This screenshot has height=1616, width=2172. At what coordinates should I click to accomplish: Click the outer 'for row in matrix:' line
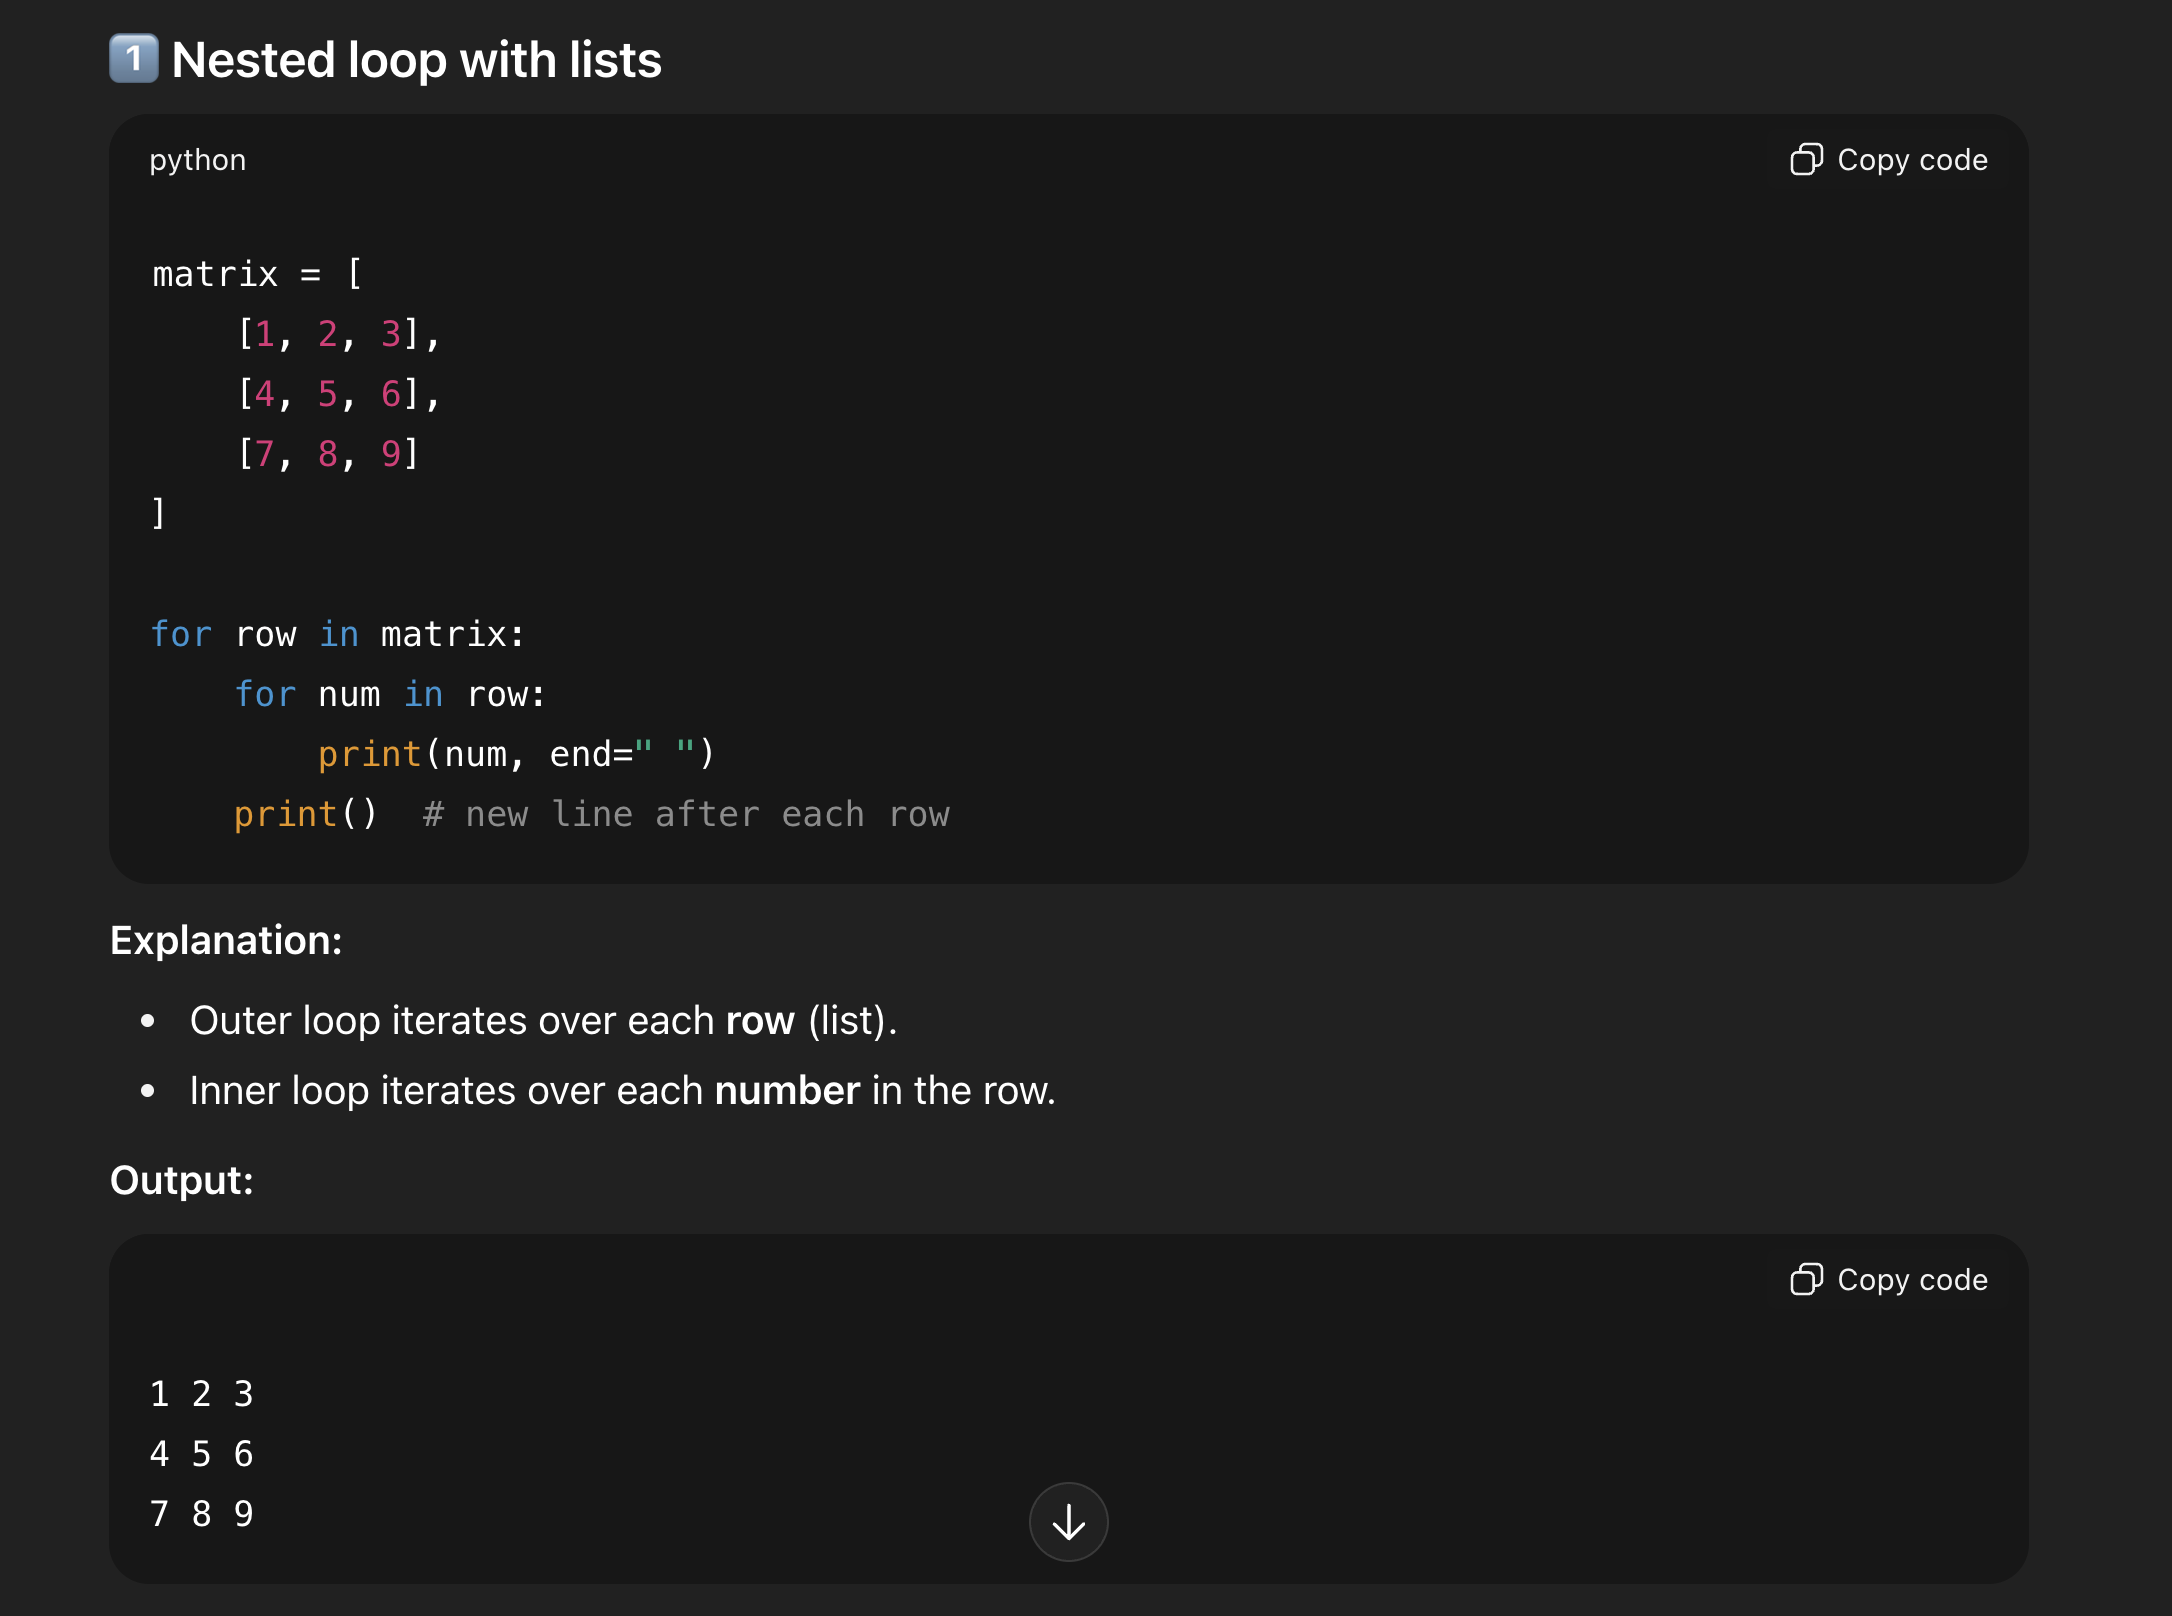[338, 635]
